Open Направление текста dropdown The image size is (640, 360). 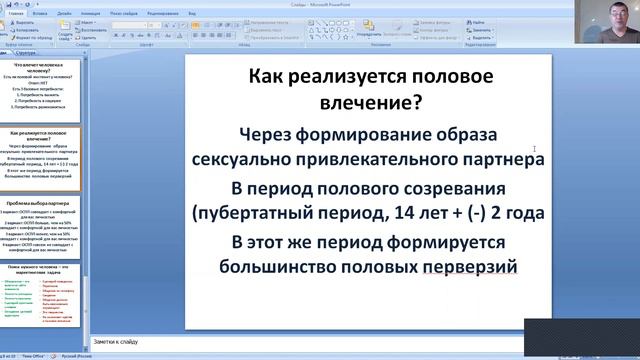[267, 22]
